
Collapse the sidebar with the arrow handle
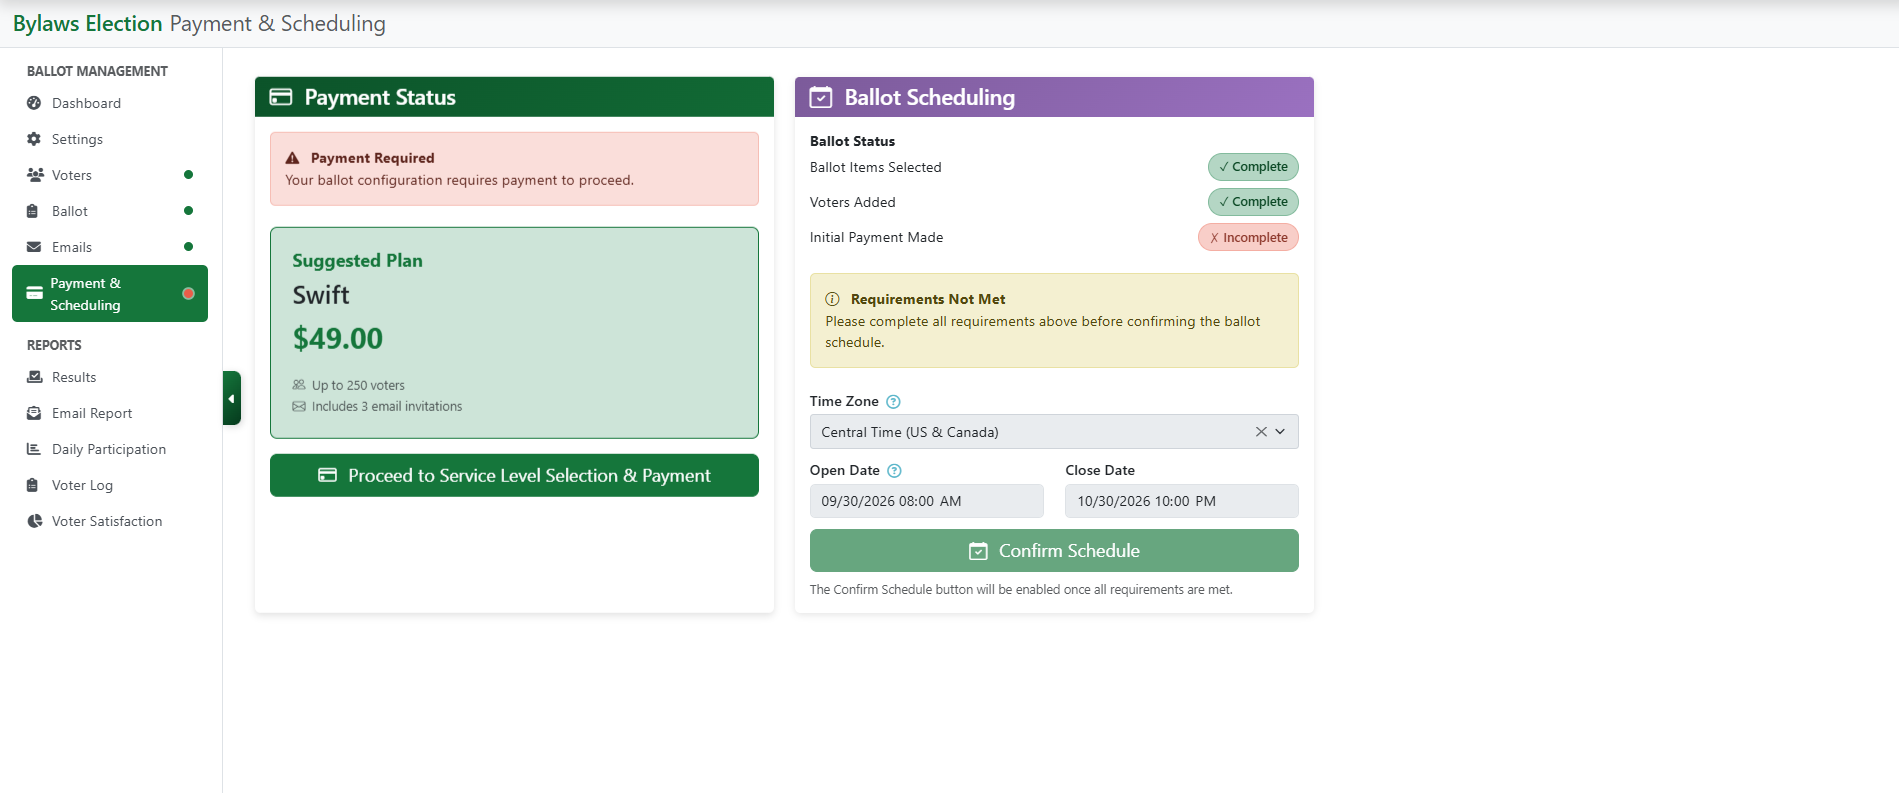point(232,398)
